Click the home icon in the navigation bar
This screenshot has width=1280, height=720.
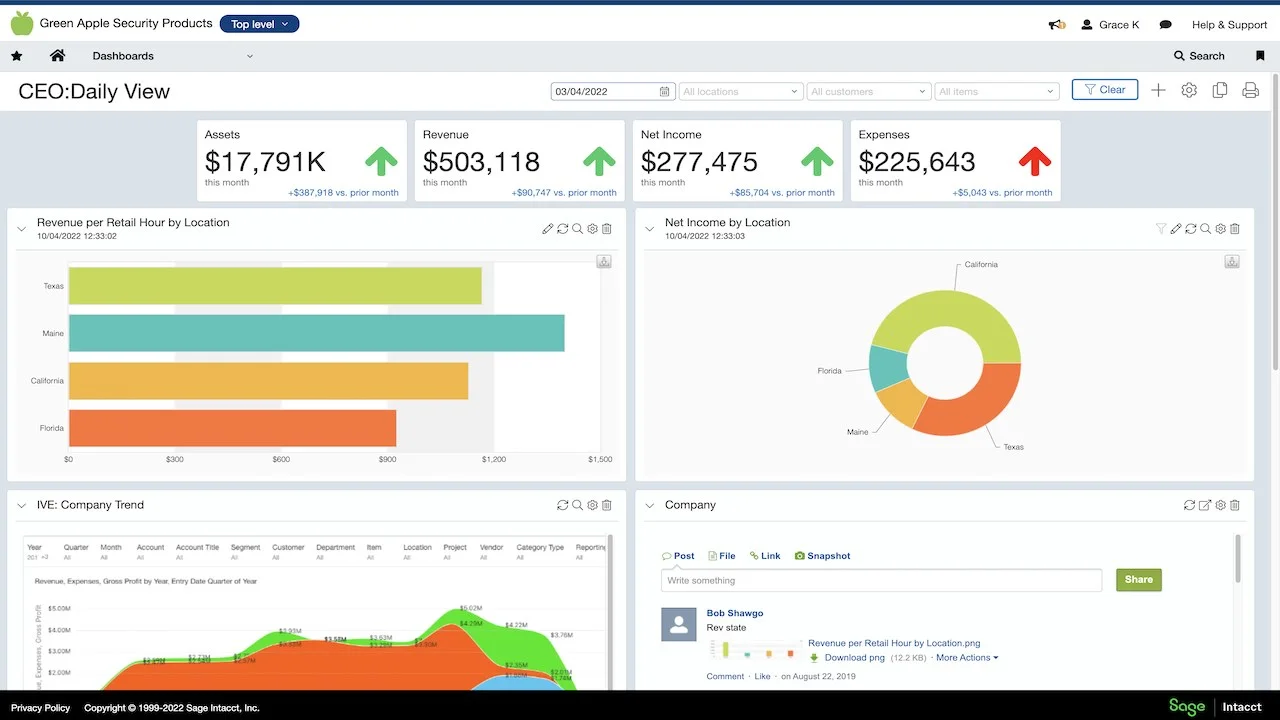pos(57,56)
